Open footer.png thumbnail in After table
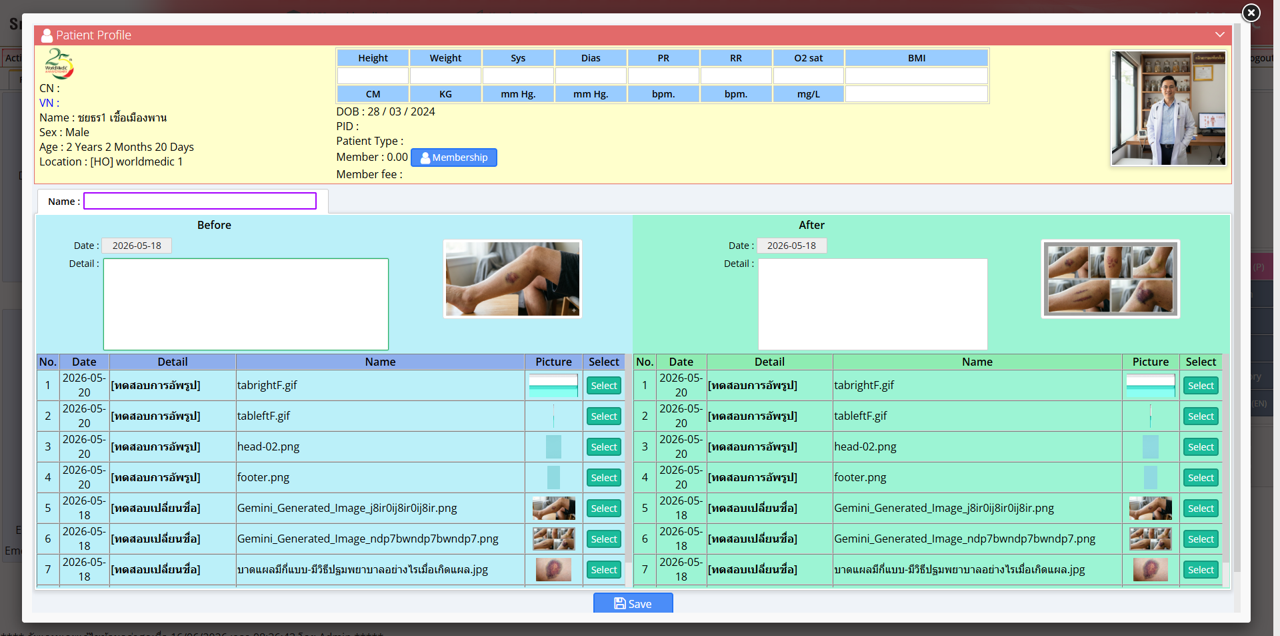1280x636 pixels. (x=1150, y=477)
